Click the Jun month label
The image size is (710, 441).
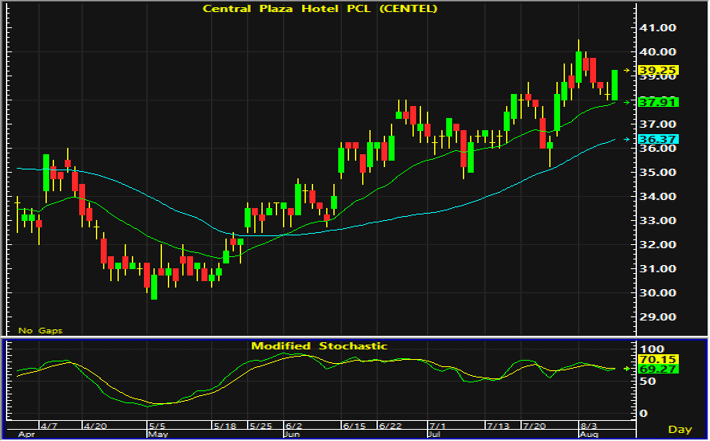tap(292, 434)
